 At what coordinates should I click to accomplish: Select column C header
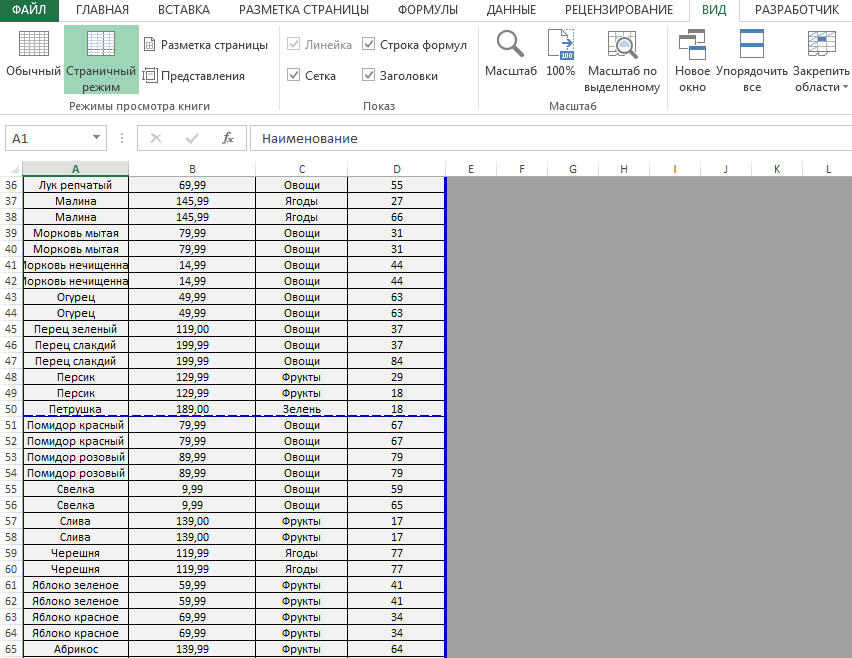click(301, 169)
